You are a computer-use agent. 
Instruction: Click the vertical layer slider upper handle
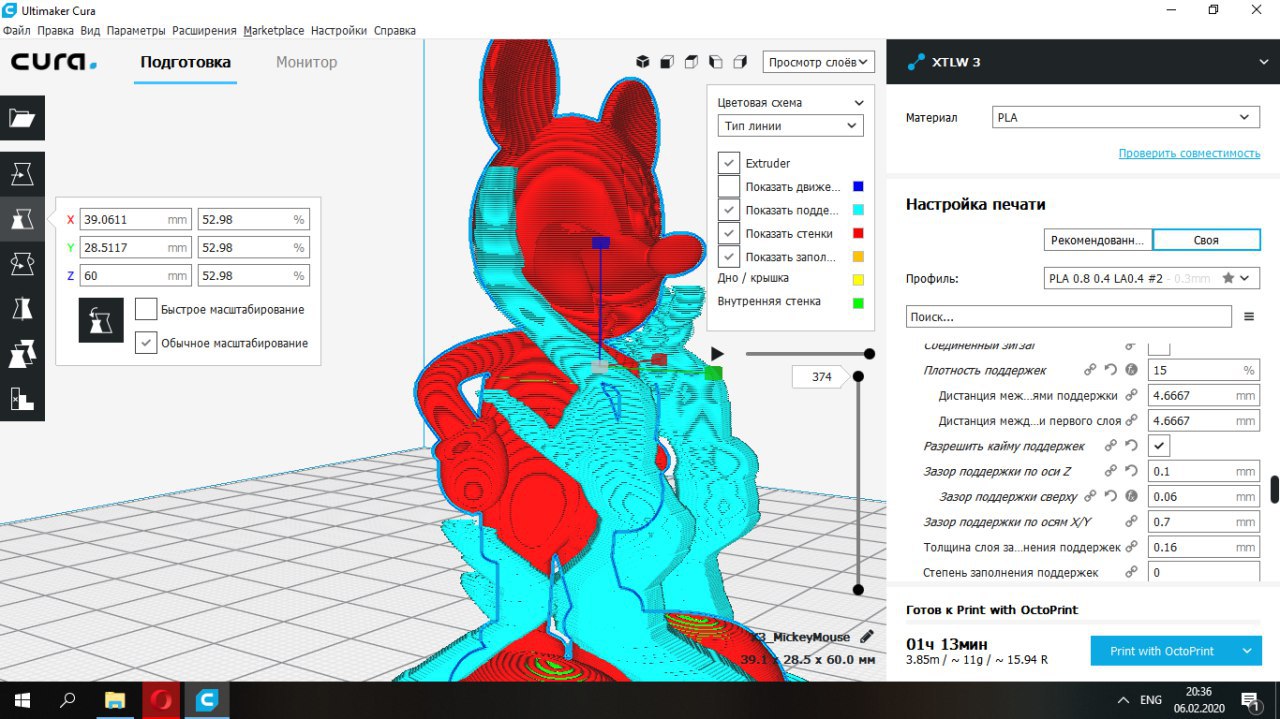point(857,377)
